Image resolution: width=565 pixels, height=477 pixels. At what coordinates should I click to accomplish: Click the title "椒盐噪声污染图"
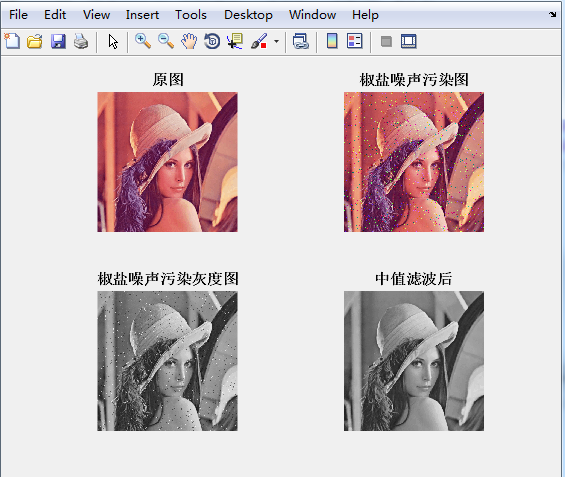point(414,80)
